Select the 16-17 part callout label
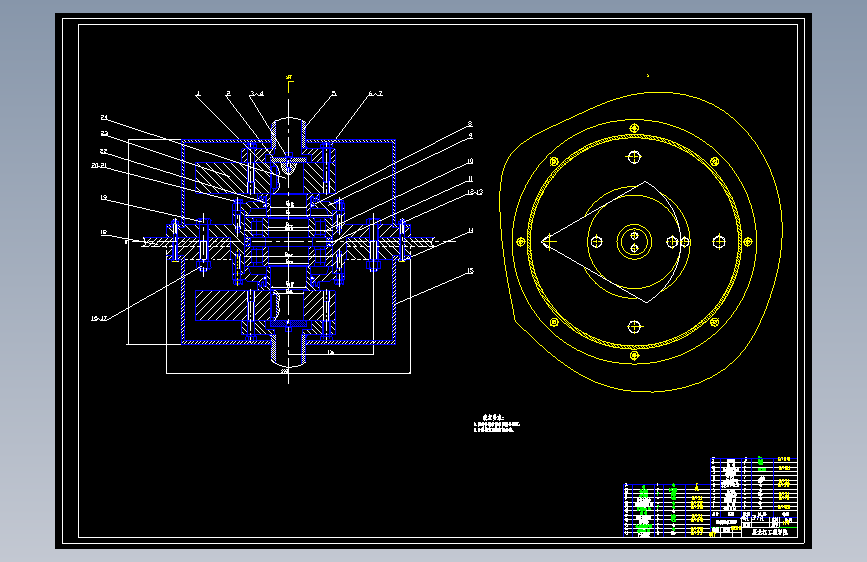 tap(98, 319)
